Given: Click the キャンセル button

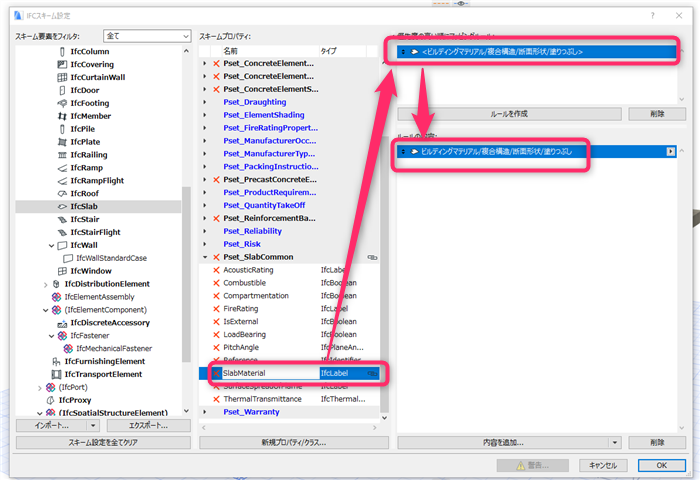Looking at the screenshot, I should [603, 465].
